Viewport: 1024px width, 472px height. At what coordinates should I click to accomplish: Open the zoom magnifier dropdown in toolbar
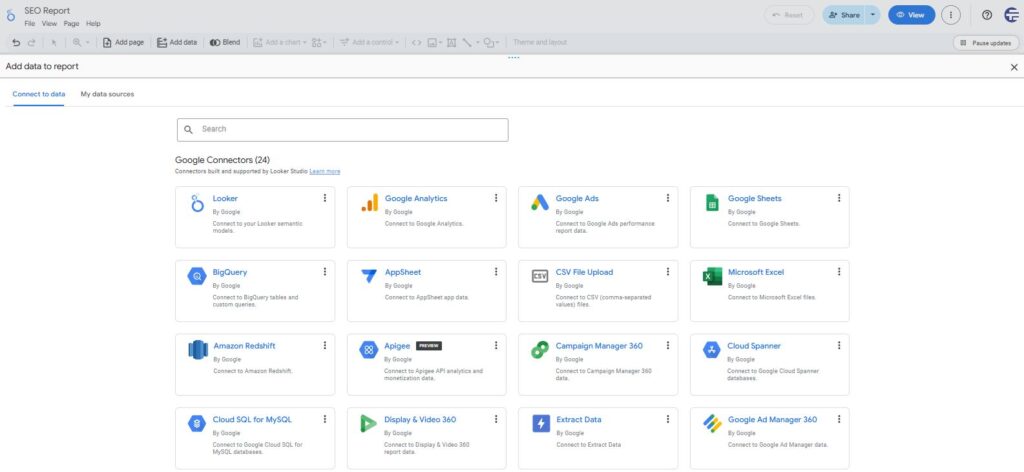(81, 42)
